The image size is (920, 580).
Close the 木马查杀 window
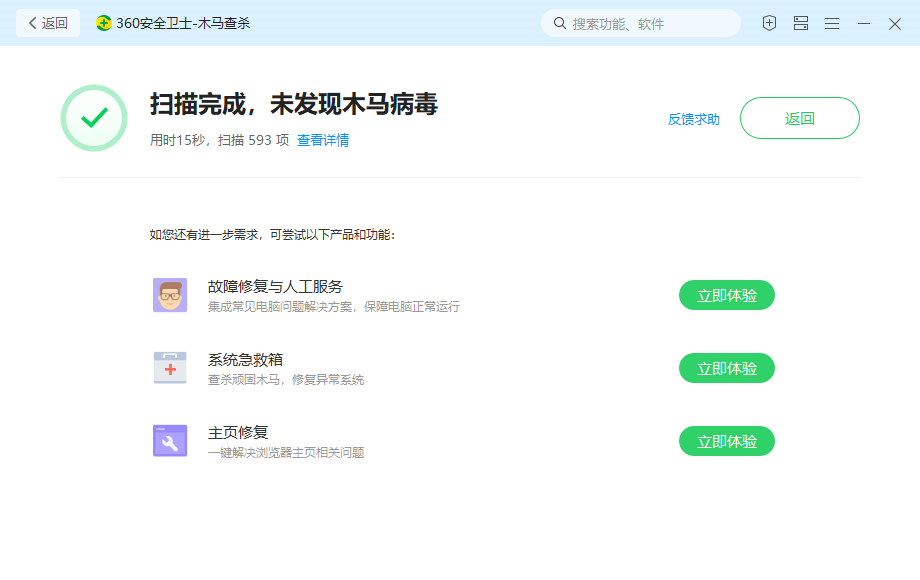click(x=895, y=23)
